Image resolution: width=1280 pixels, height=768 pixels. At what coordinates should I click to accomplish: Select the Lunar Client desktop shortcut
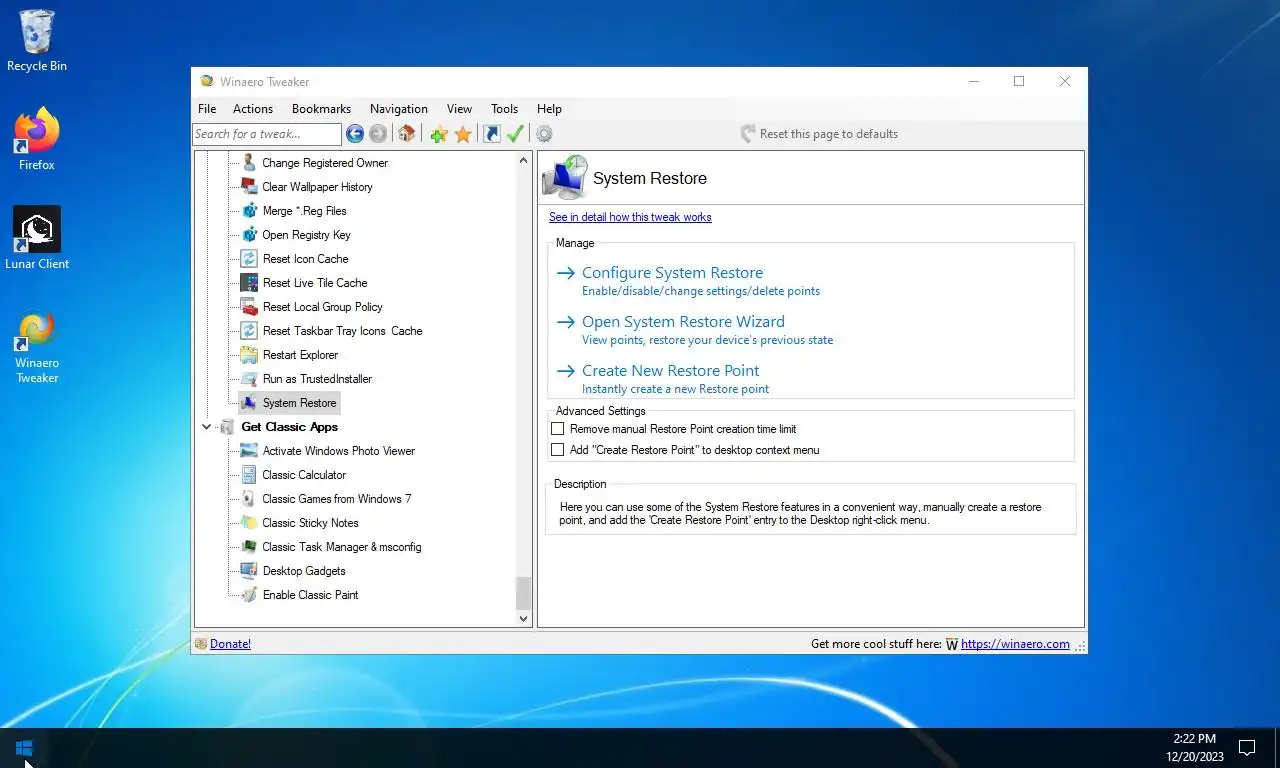pos(37,238)
